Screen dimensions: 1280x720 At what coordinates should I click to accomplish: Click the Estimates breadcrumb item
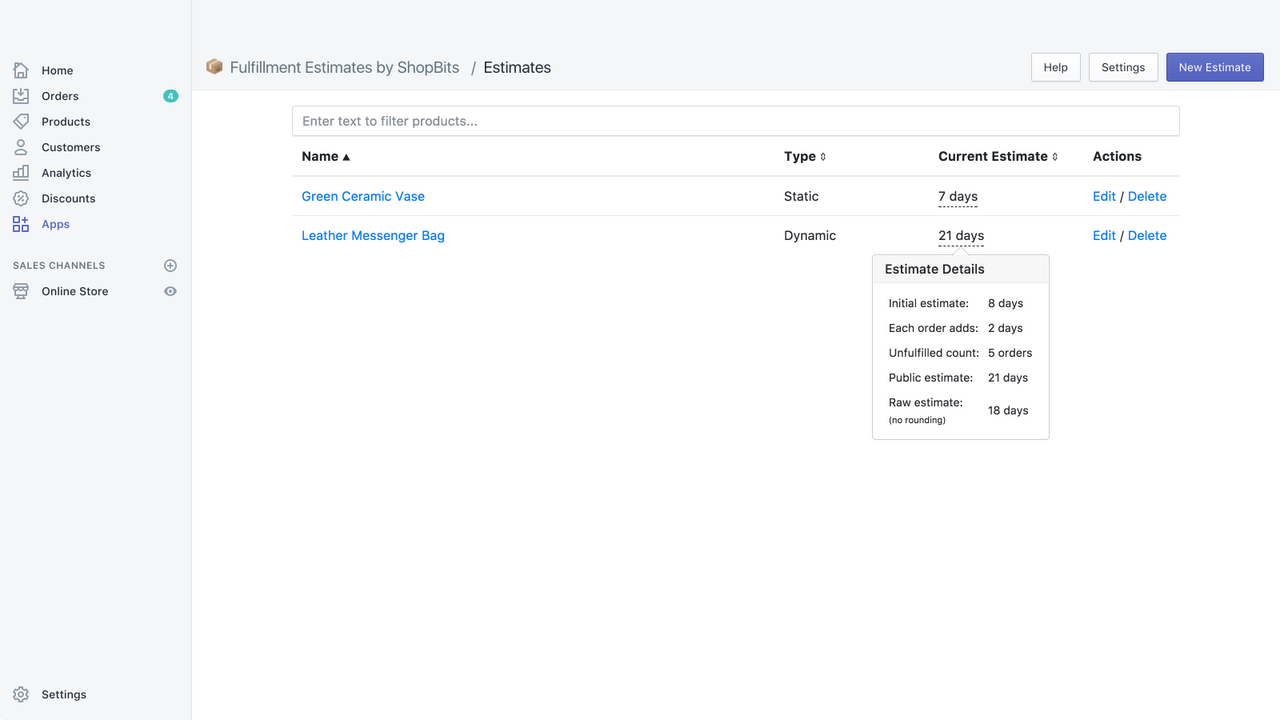pos(517,68)
